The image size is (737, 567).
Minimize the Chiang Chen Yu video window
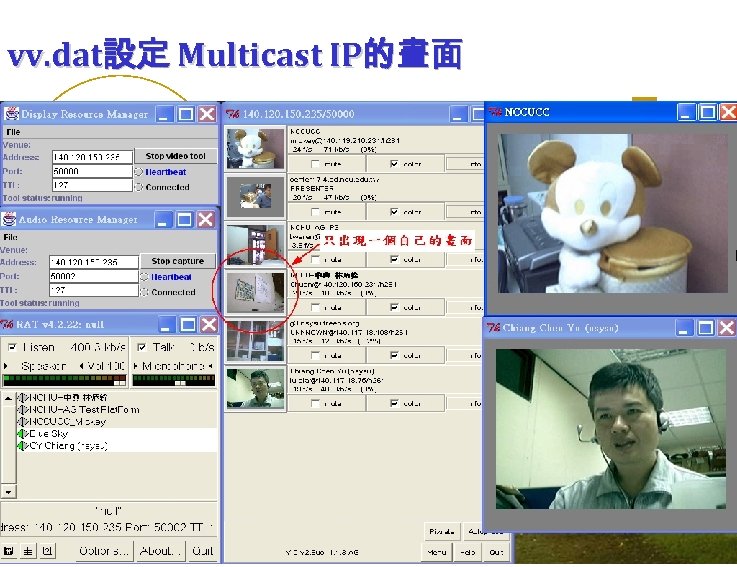(684, 328)
